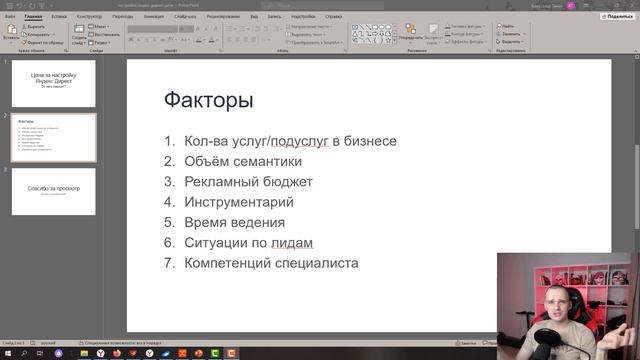Click the 'Факторы' slide title
640x360 pixels.
[209, 100]
